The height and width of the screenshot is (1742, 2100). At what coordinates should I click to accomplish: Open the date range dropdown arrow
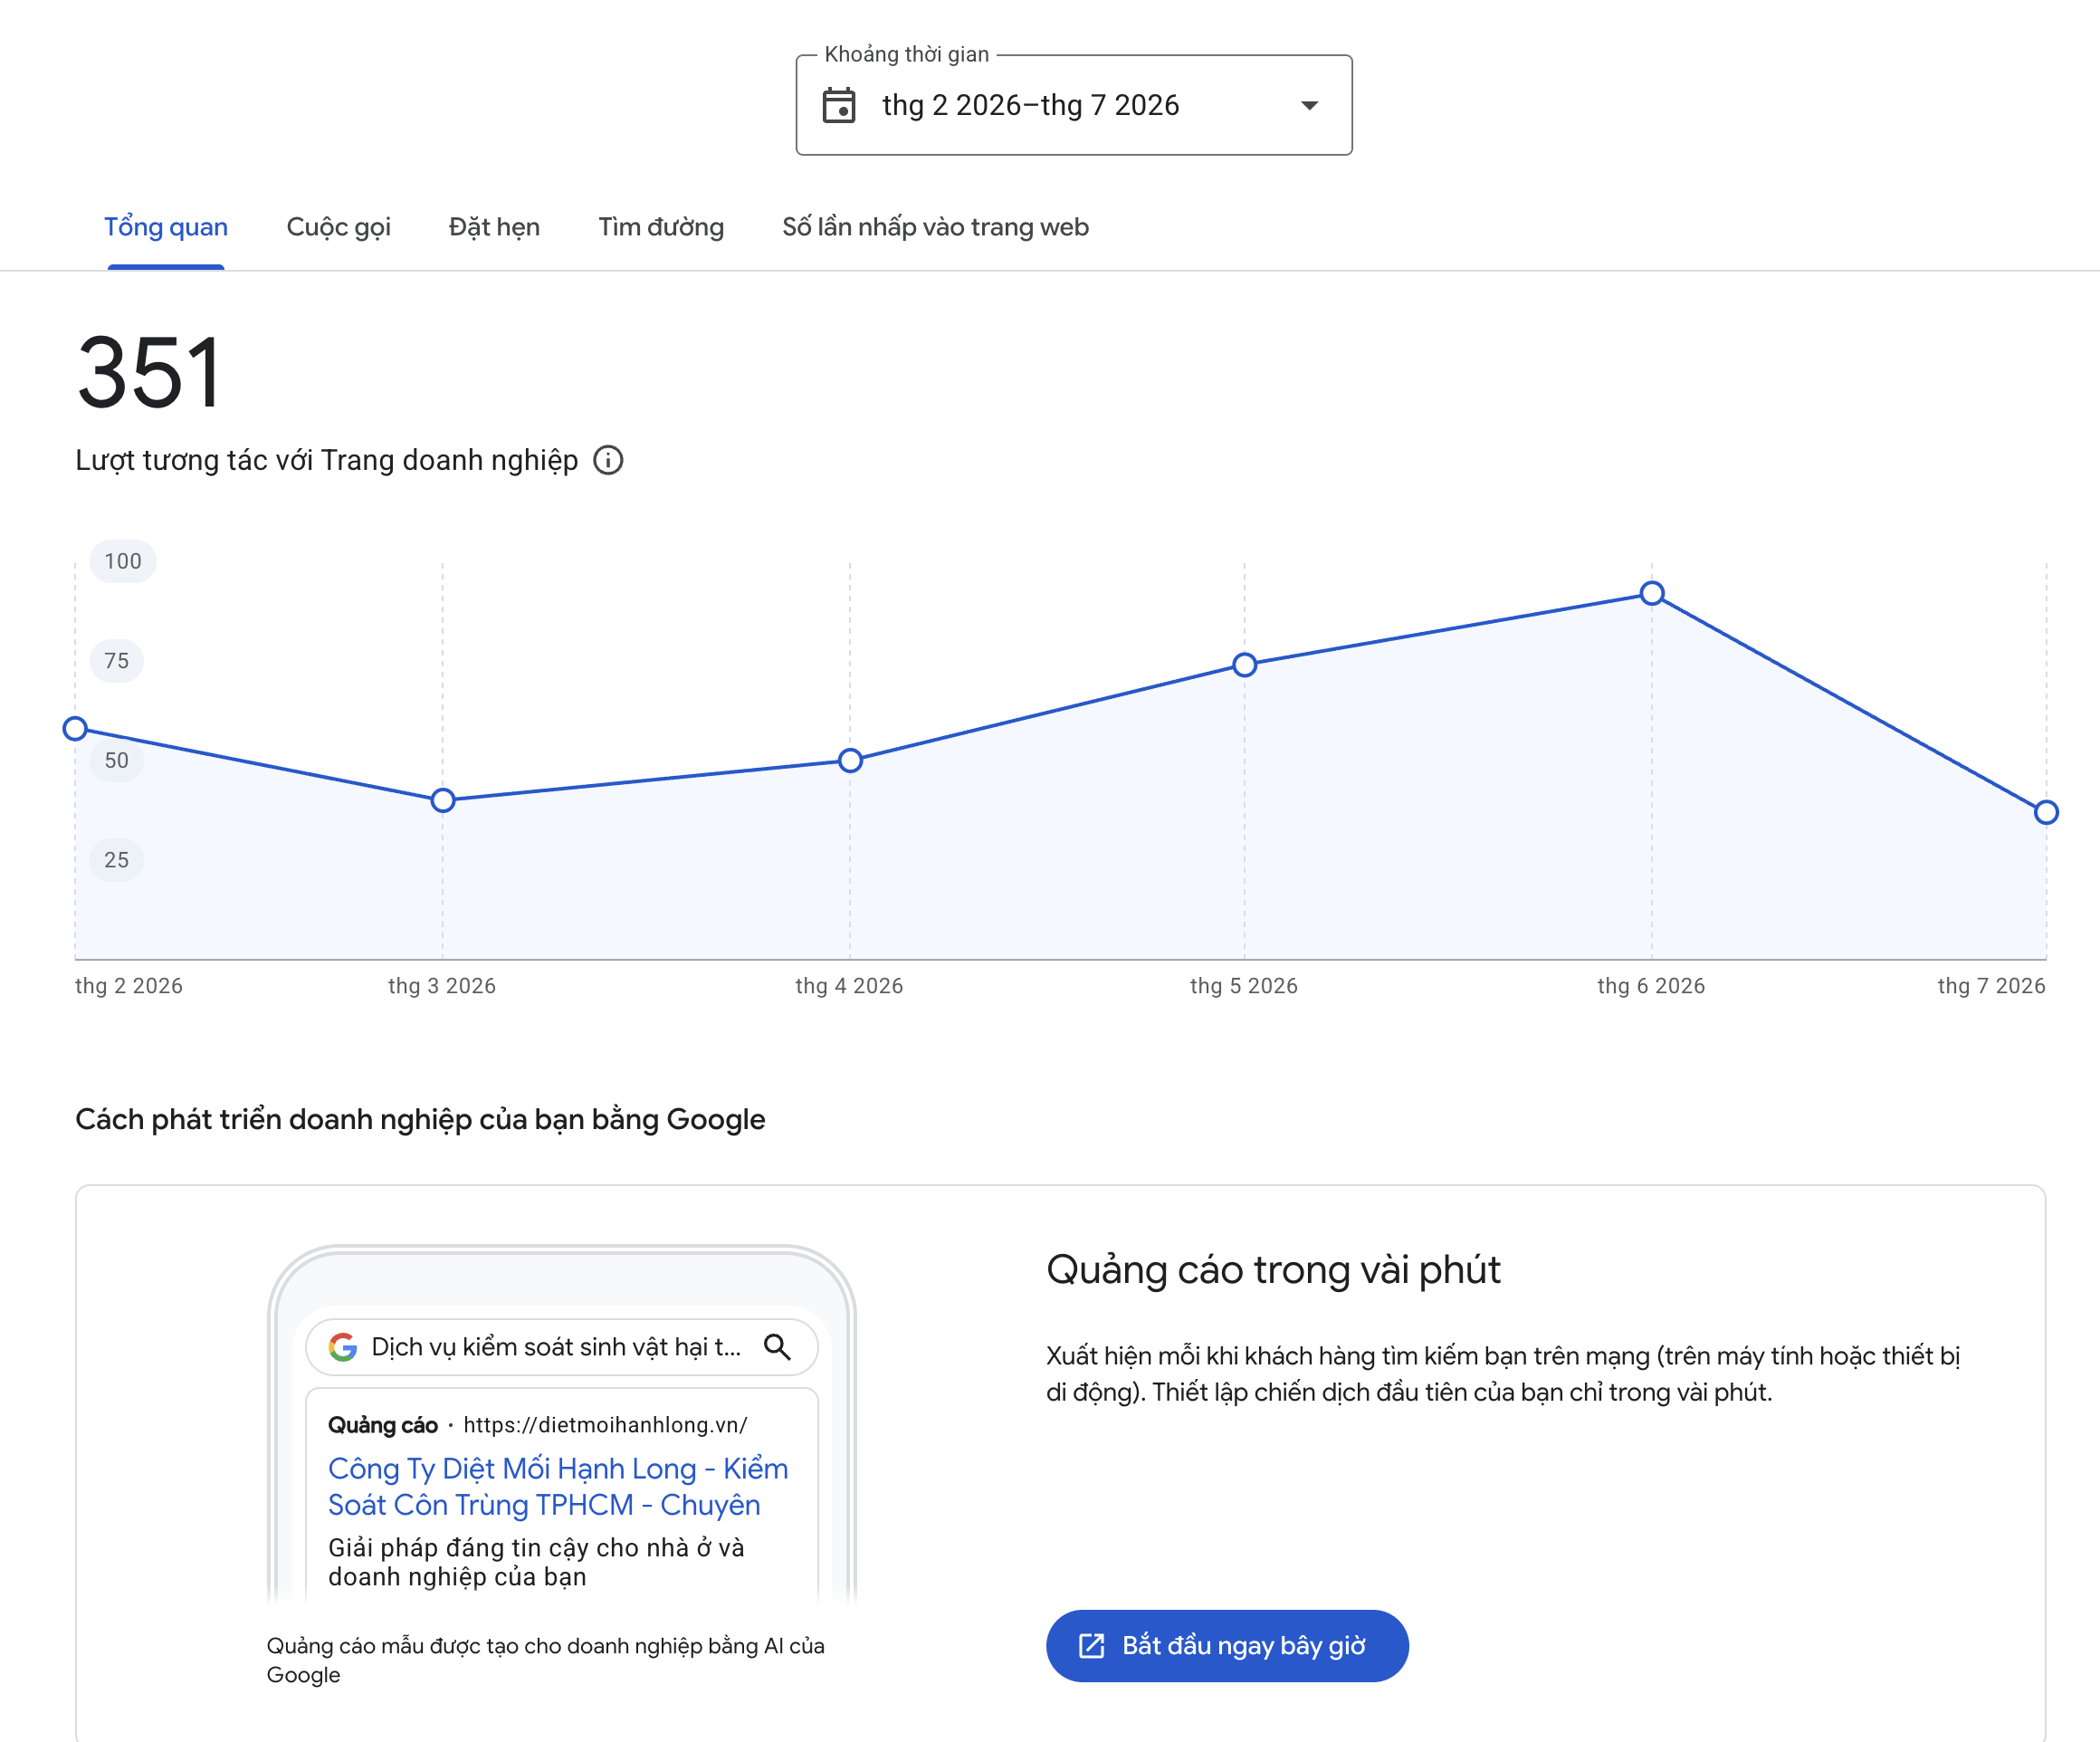(1309, 105)
